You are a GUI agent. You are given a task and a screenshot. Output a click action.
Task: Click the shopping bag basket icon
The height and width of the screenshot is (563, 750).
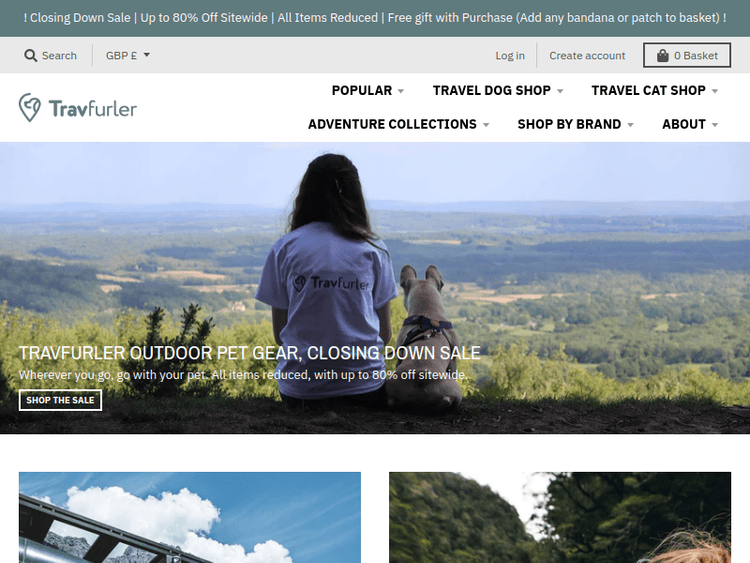click(x=662, y=55)
